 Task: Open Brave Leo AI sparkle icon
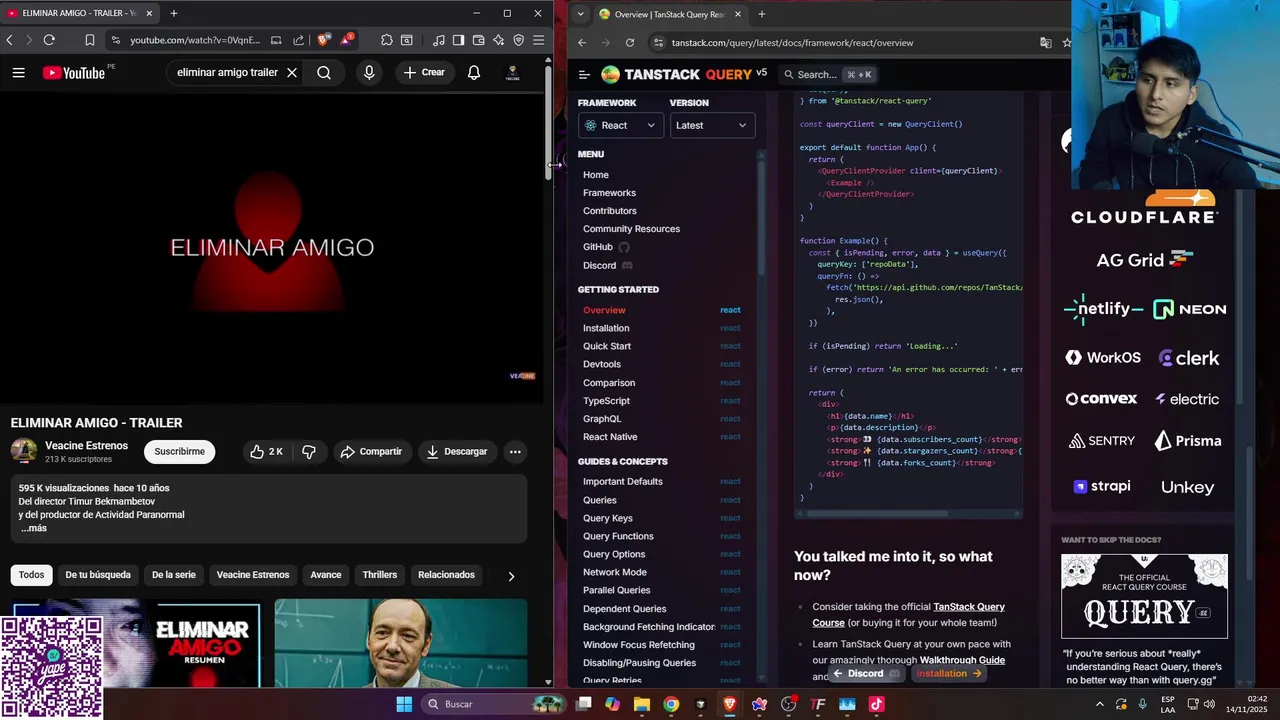point(498,40)
